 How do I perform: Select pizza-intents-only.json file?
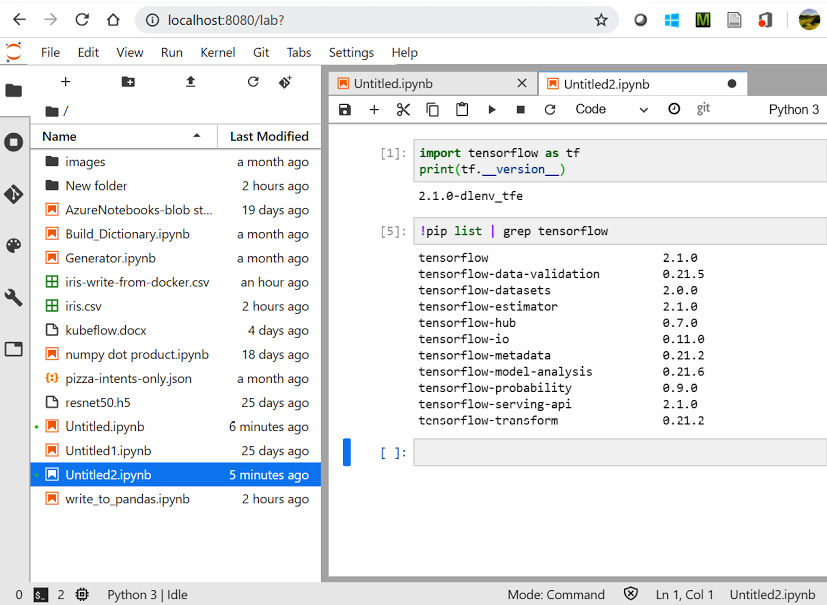point(176,379)
